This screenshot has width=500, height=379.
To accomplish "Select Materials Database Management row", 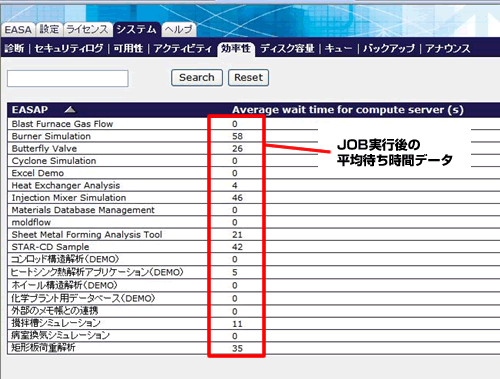I will (253, 210).
